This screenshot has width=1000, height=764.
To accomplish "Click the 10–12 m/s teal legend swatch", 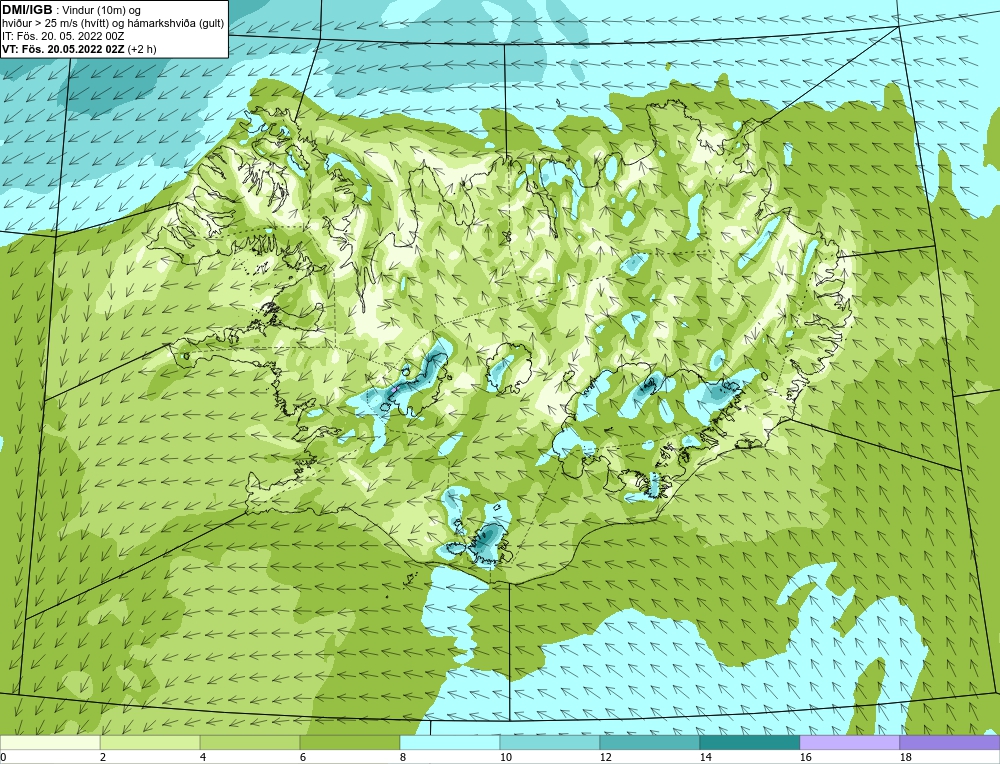I will pyautogui.click(x=550, y=743).
